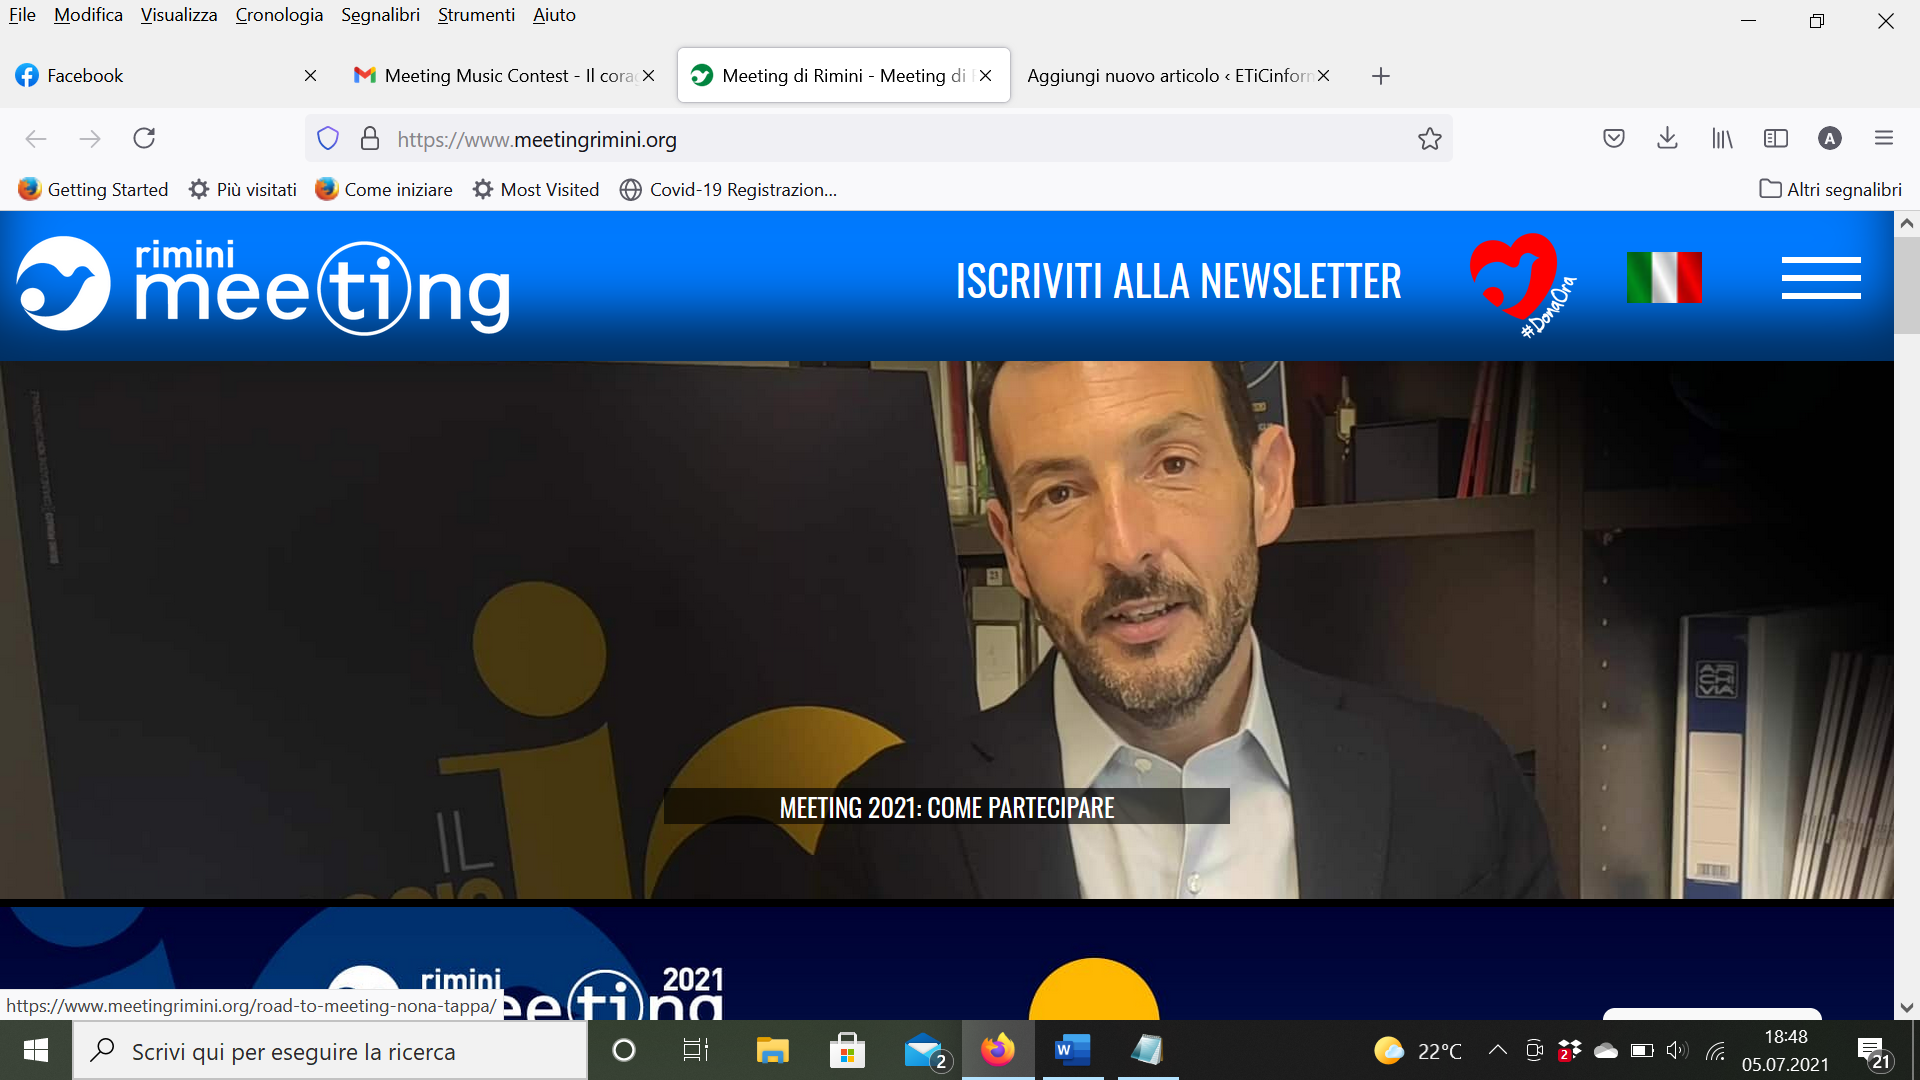Image resolution: width=1920 pixels, height=1080 pixels.
Task: Click the weather 22°C widget
Action: [x=1418, y=1051]
